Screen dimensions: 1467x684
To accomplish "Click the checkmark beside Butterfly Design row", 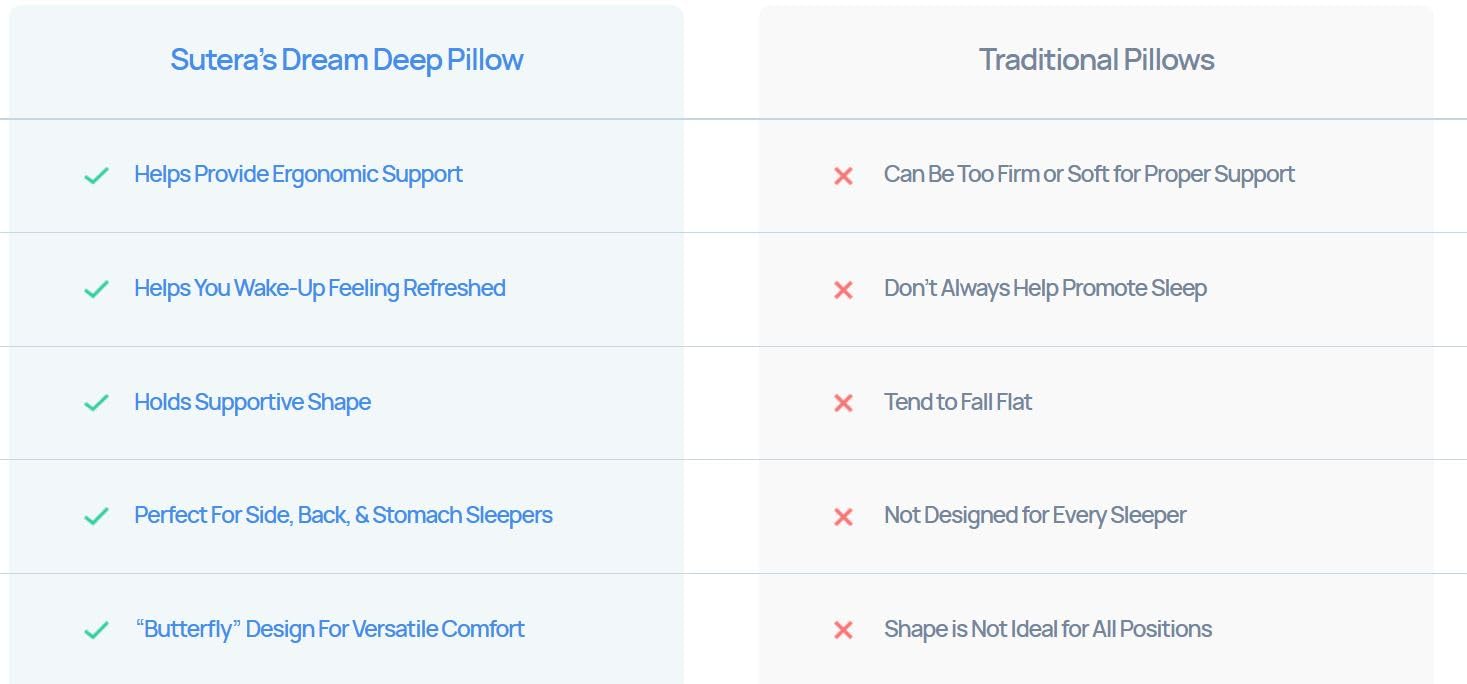I will 96,631.
